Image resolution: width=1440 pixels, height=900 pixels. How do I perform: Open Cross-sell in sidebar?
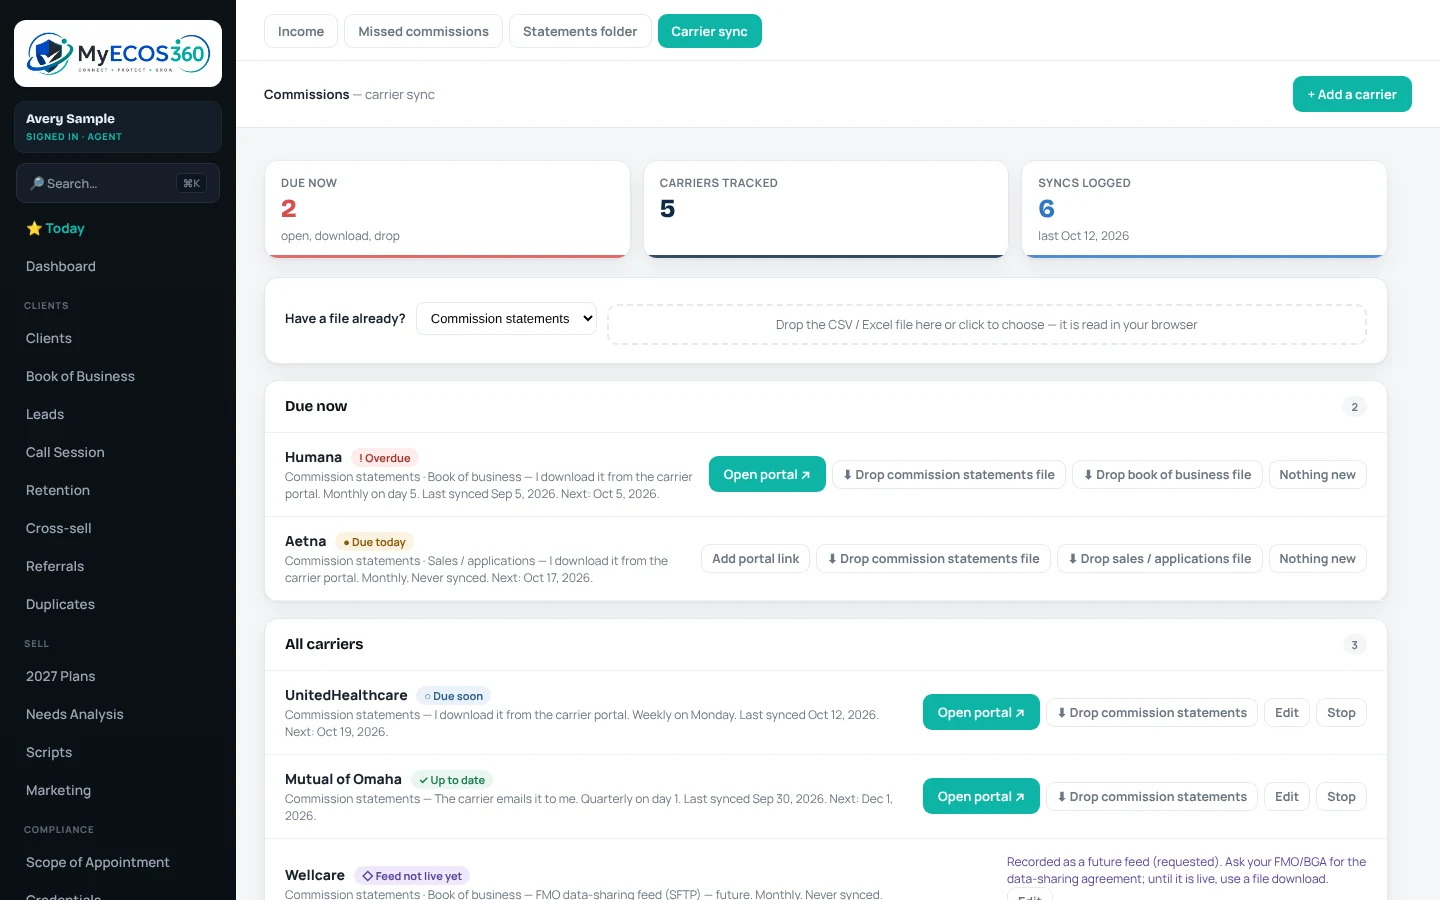coord(118,528)
